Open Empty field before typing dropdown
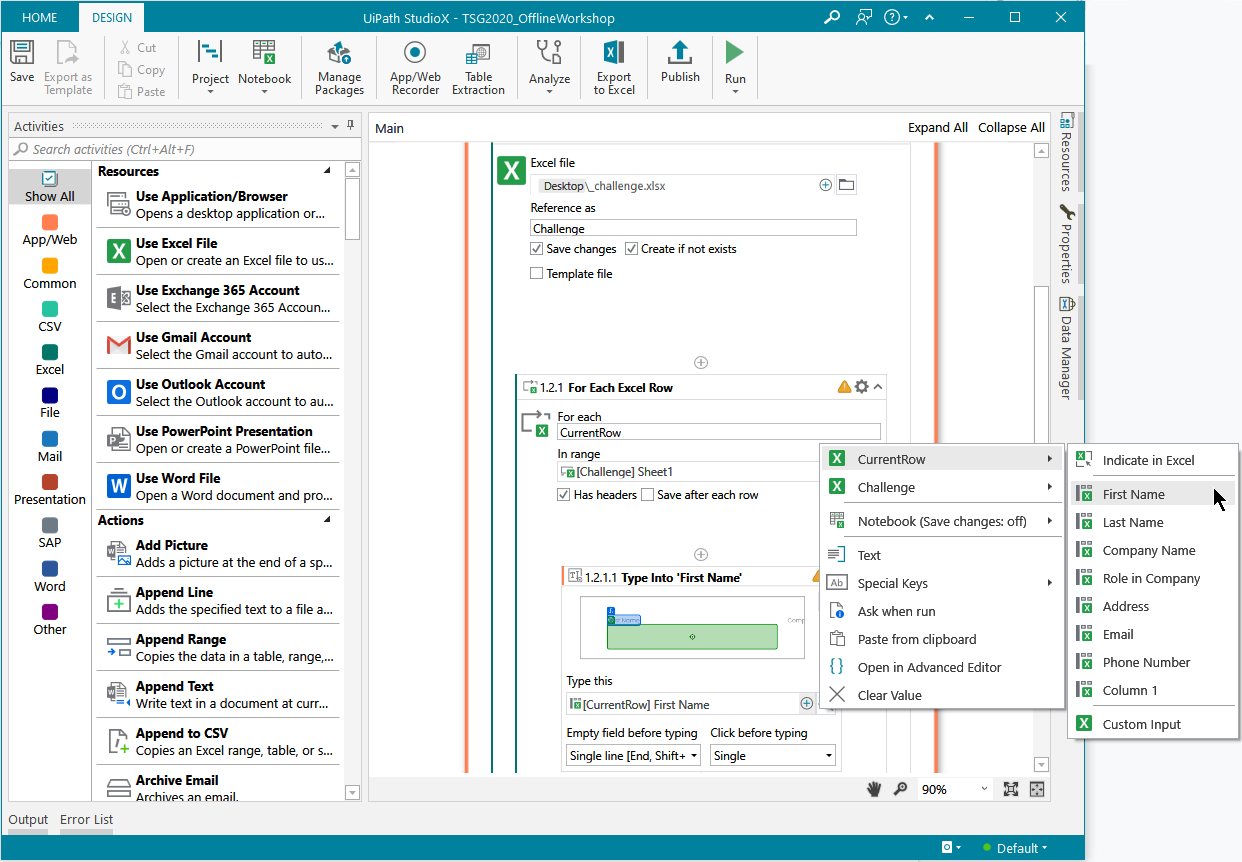 pyautogui.click(x=634, y=756)
